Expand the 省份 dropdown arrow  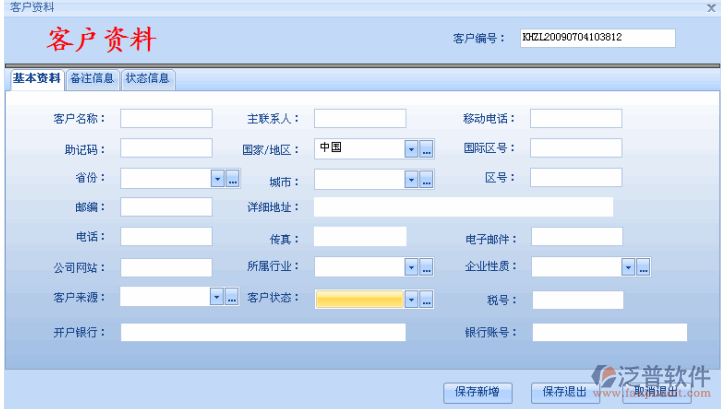[x=217, y=179]
